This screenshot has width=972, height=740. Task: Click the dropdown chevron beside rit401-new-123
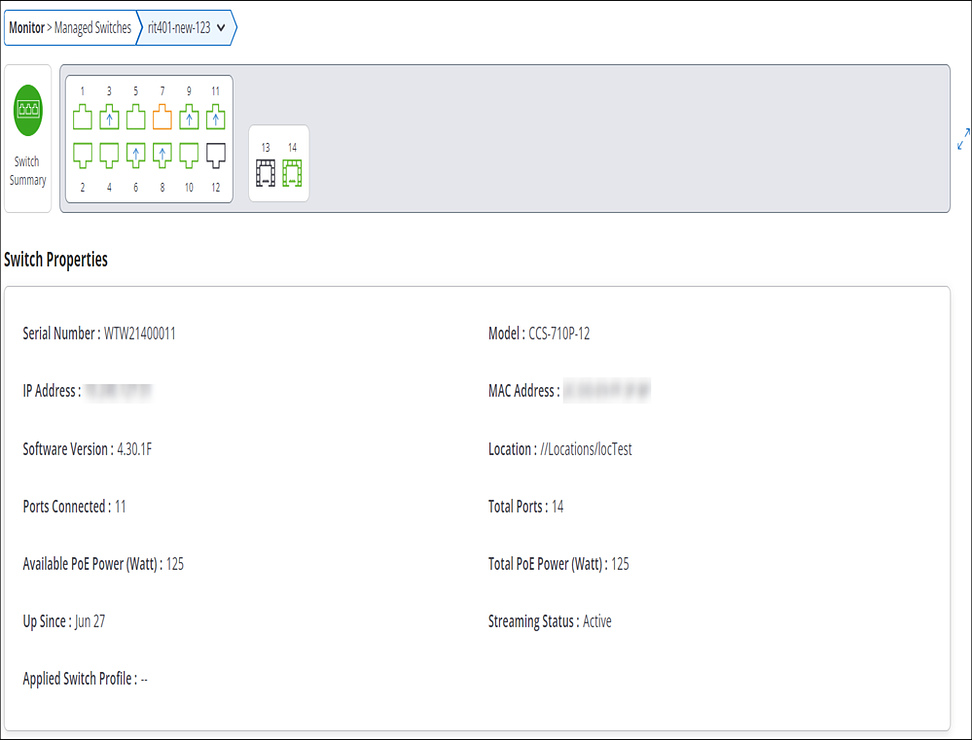point(221,28)
